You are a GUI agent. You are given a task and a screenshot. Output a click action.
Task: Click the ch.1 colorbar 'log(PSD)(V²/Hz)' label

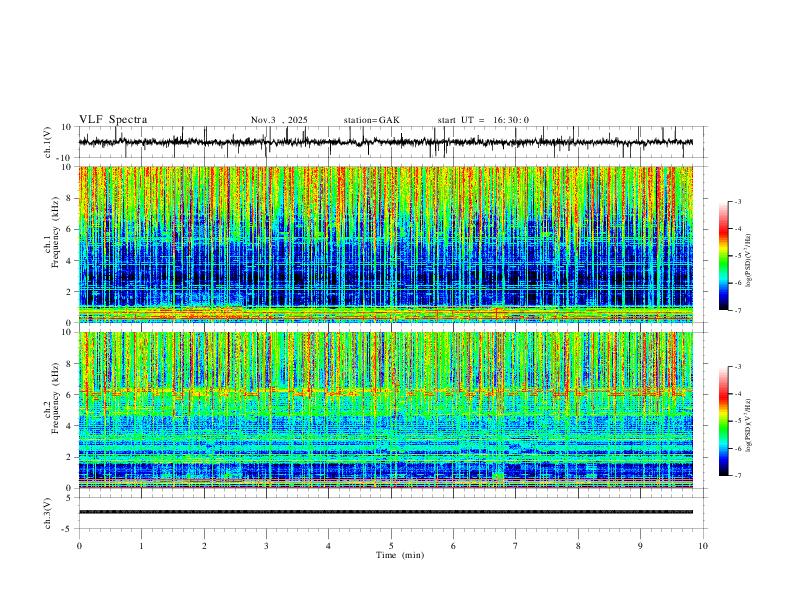pos(749,260)
